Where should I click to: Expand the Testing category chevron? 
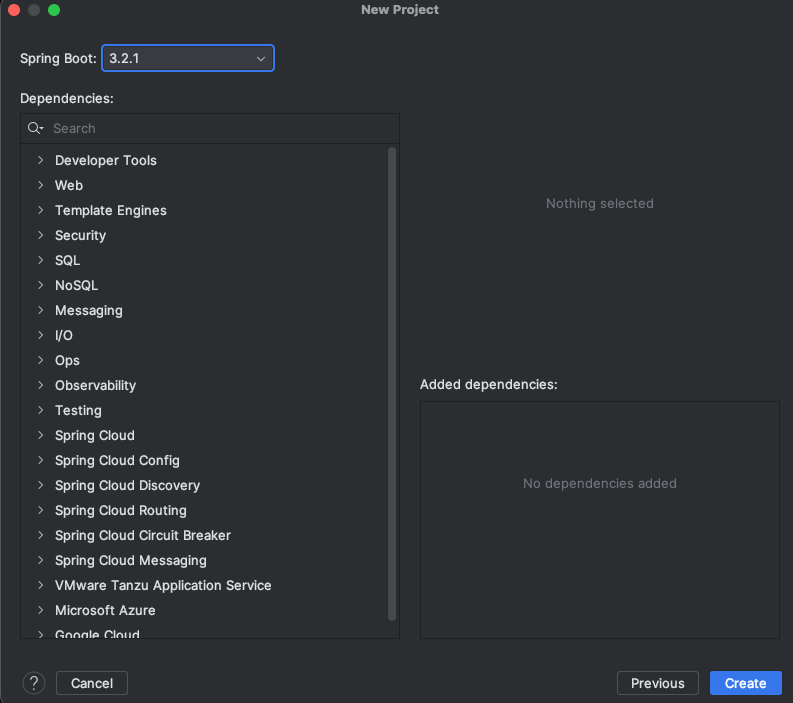pyautogui.click(x=40, y=410)
